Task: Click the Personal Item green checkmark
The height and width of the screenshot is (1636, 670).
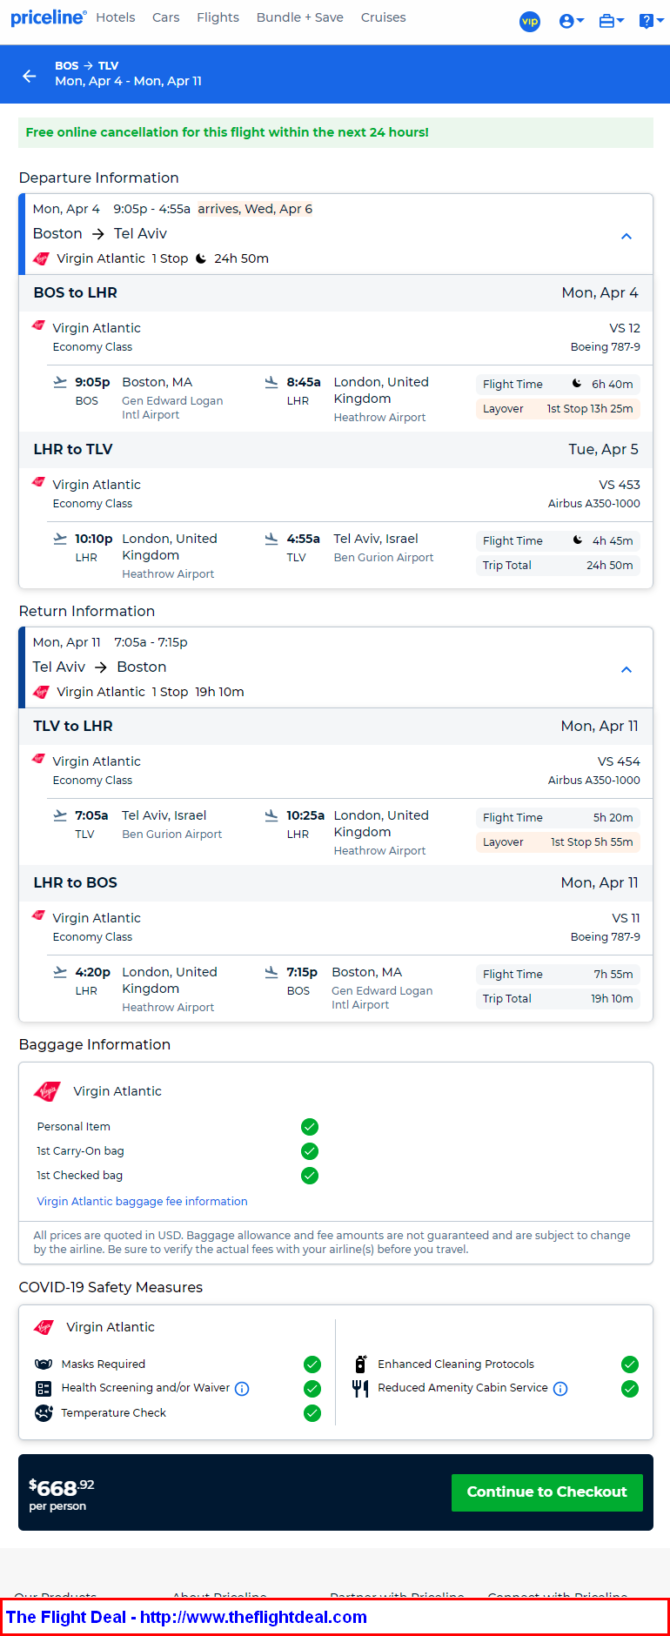Action: [x=310, y=1126]
